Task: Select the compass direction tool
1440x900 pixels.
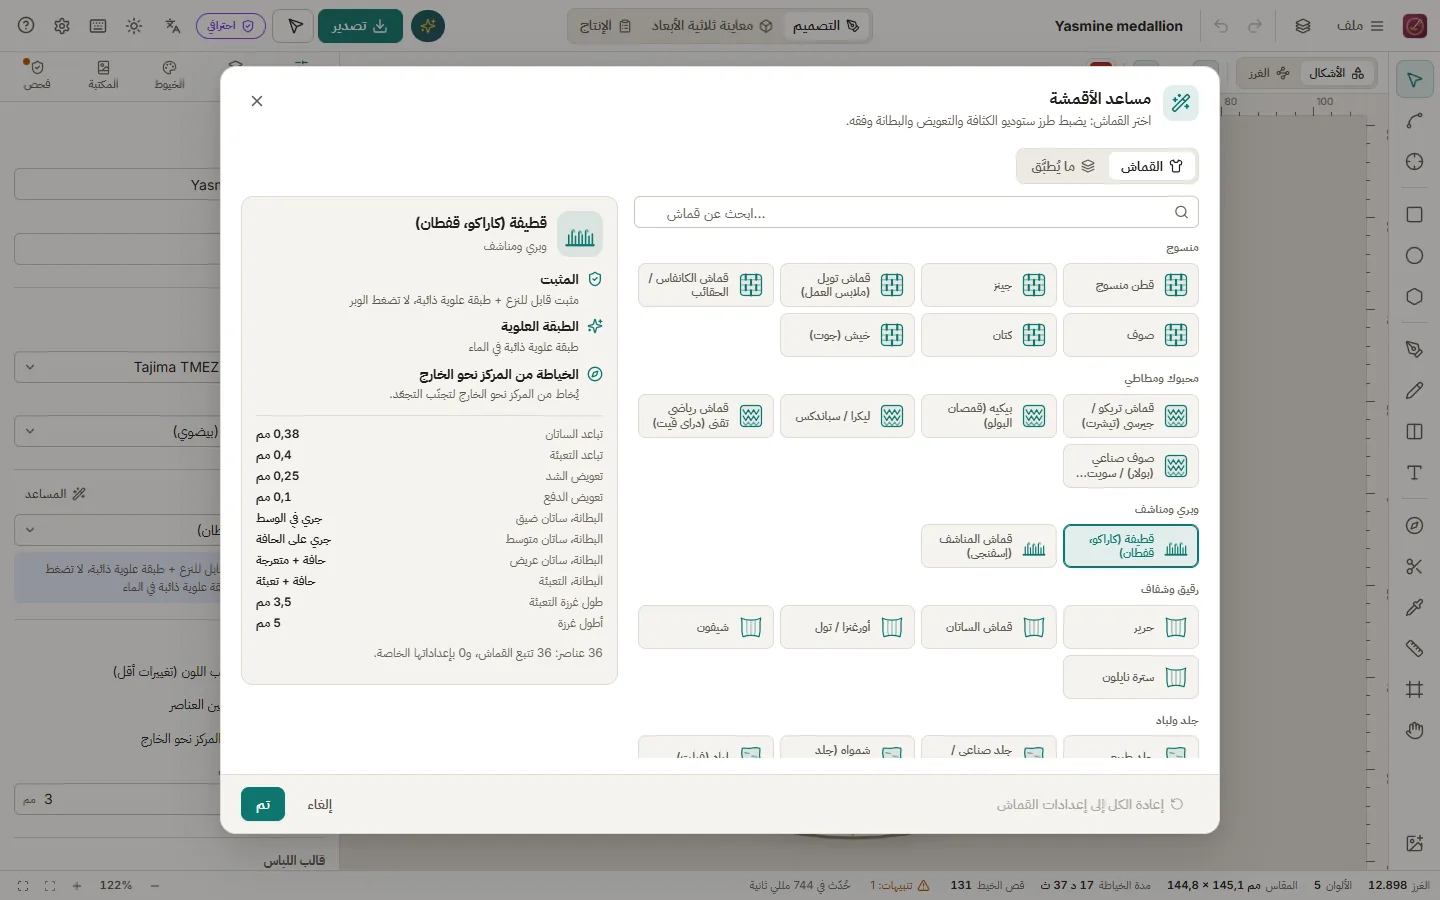Action: (1414, 526)
